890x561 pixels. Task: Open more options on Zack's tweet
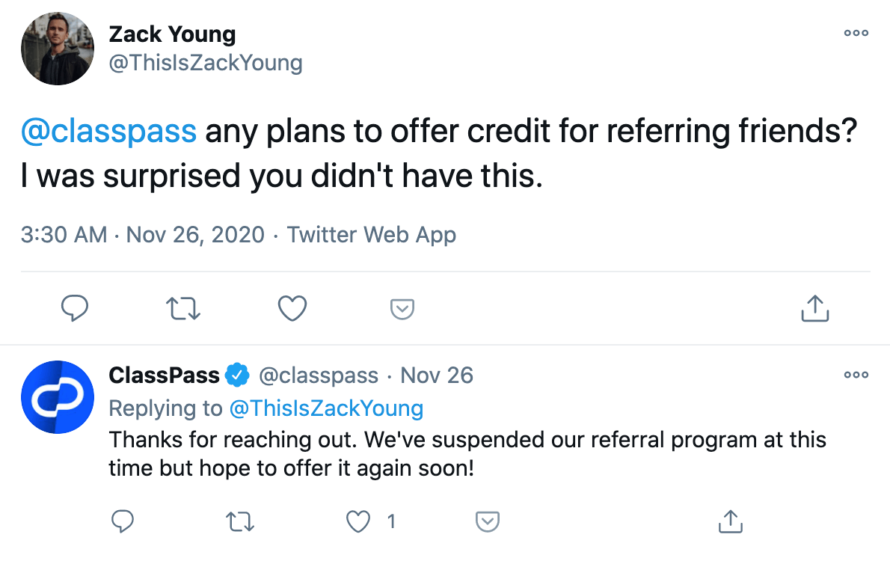856,33
